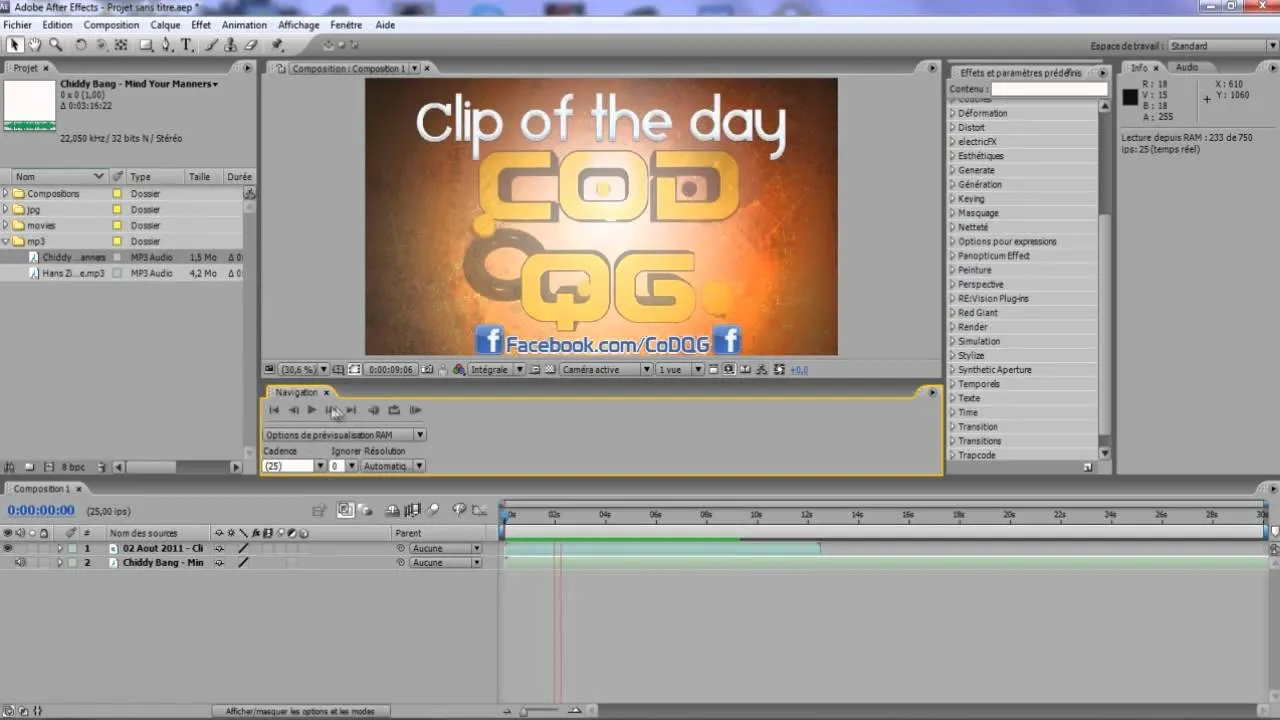Jump to last frame in Navigation panel
The width and height of the screenshot is (1280, 720).
[x=351, y=410]
